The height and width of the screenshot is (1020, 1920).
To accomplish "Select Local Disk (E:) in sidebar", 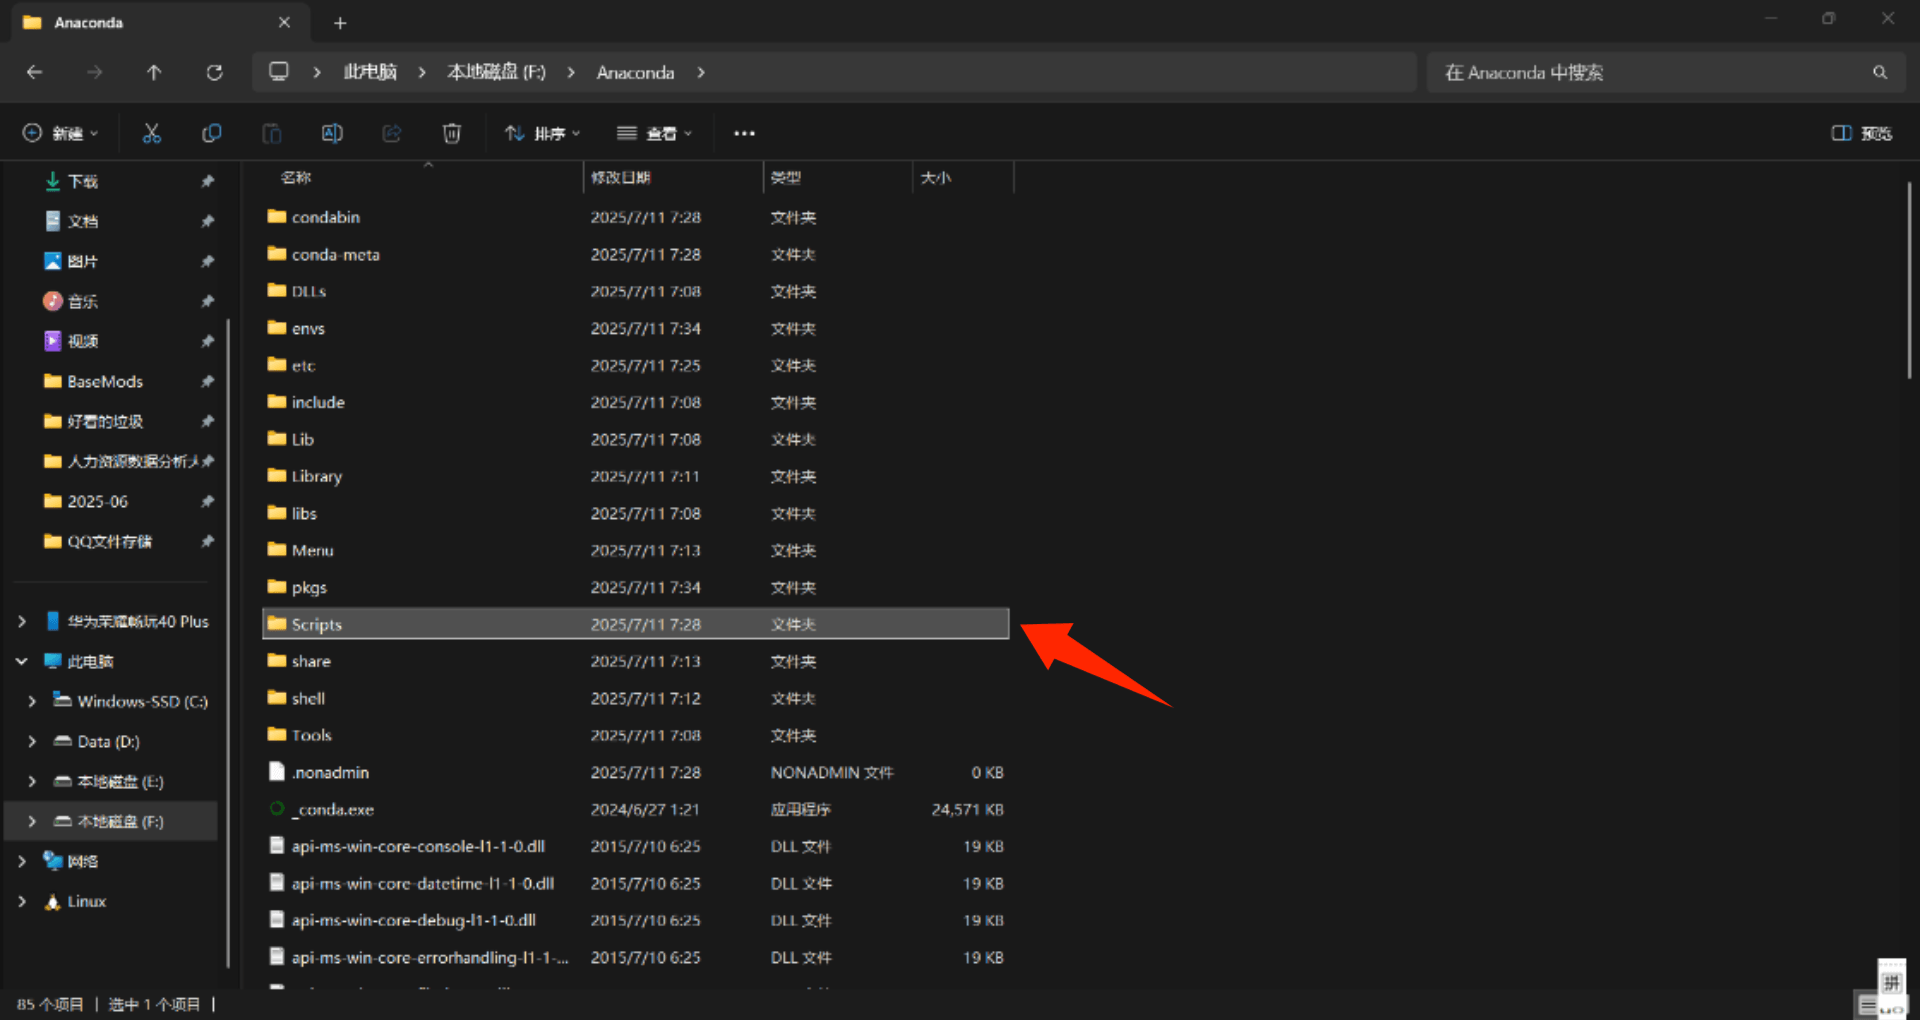I will pyautogui.click(x=120, y=781).
